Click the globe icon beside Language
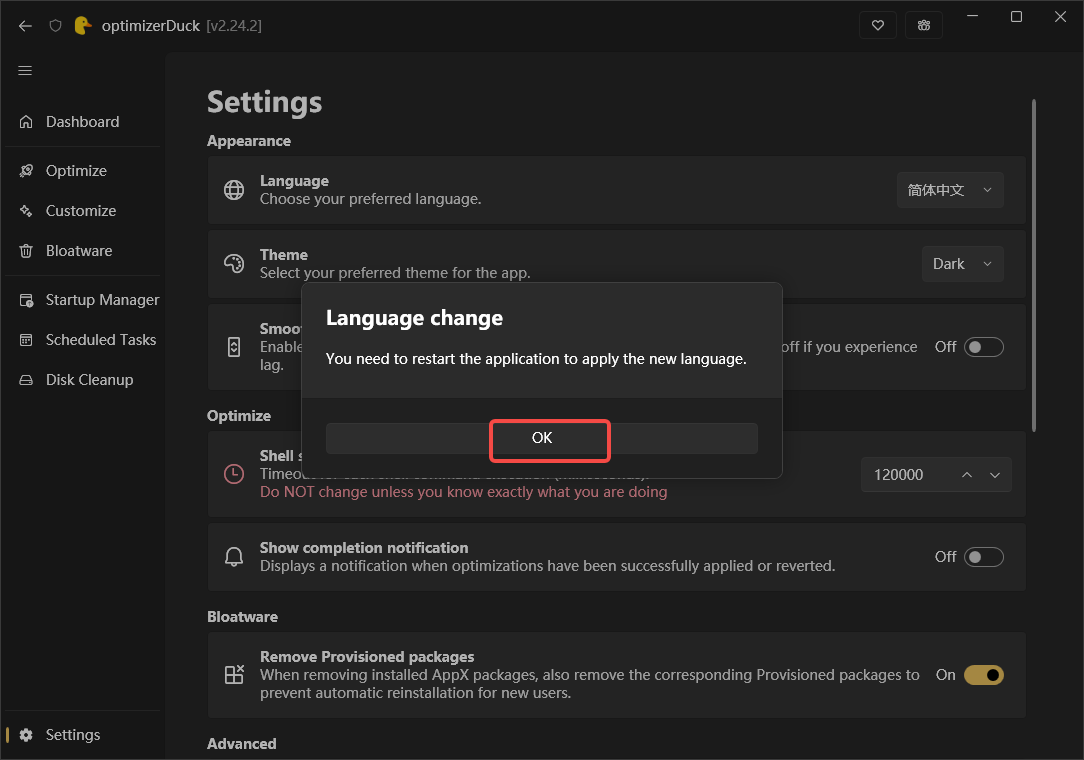Viewport: 1084px width, 760px height. click(234, 190)
